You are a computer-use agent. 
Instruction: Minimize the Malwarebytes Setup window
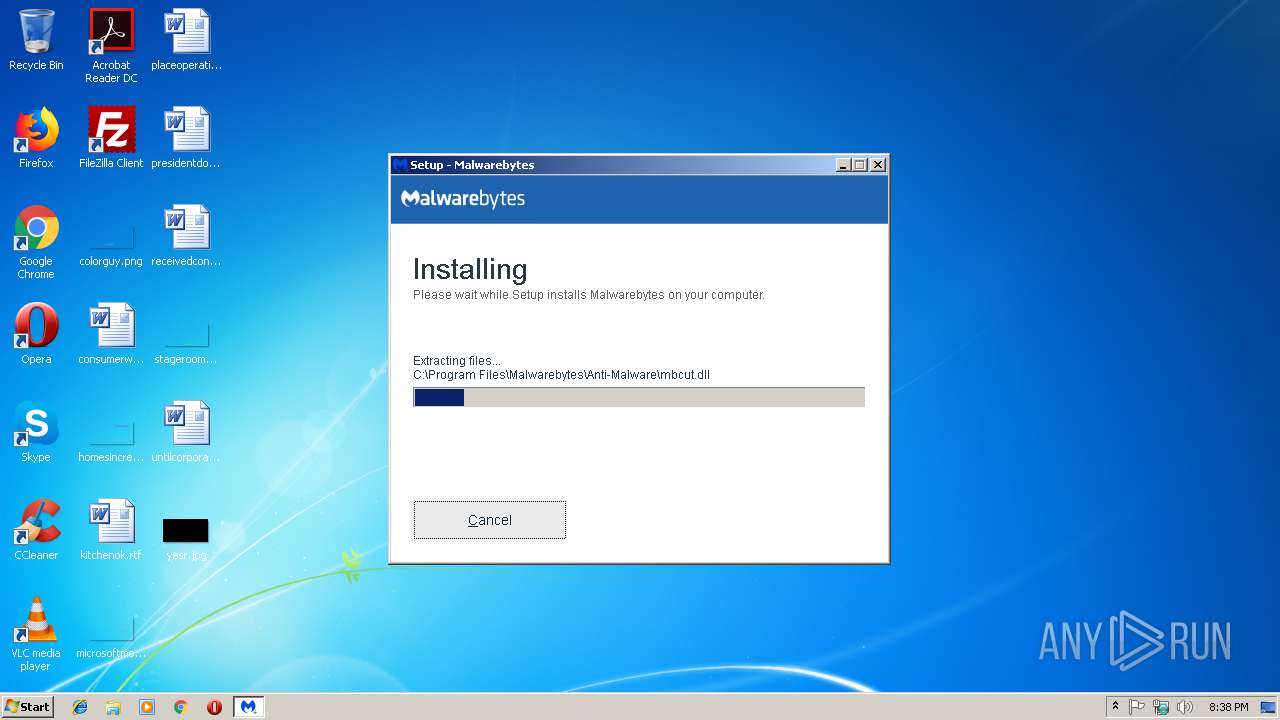(842, 165)
